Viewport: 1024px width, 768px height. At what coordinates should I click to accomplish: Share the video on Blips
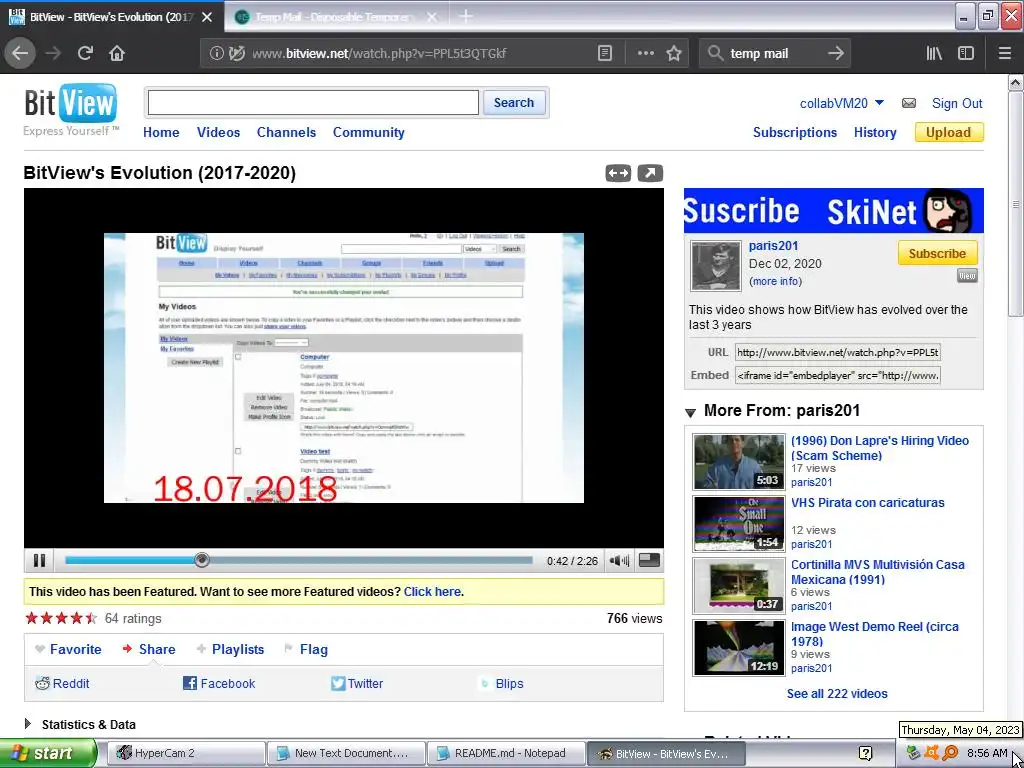[502, 684]
